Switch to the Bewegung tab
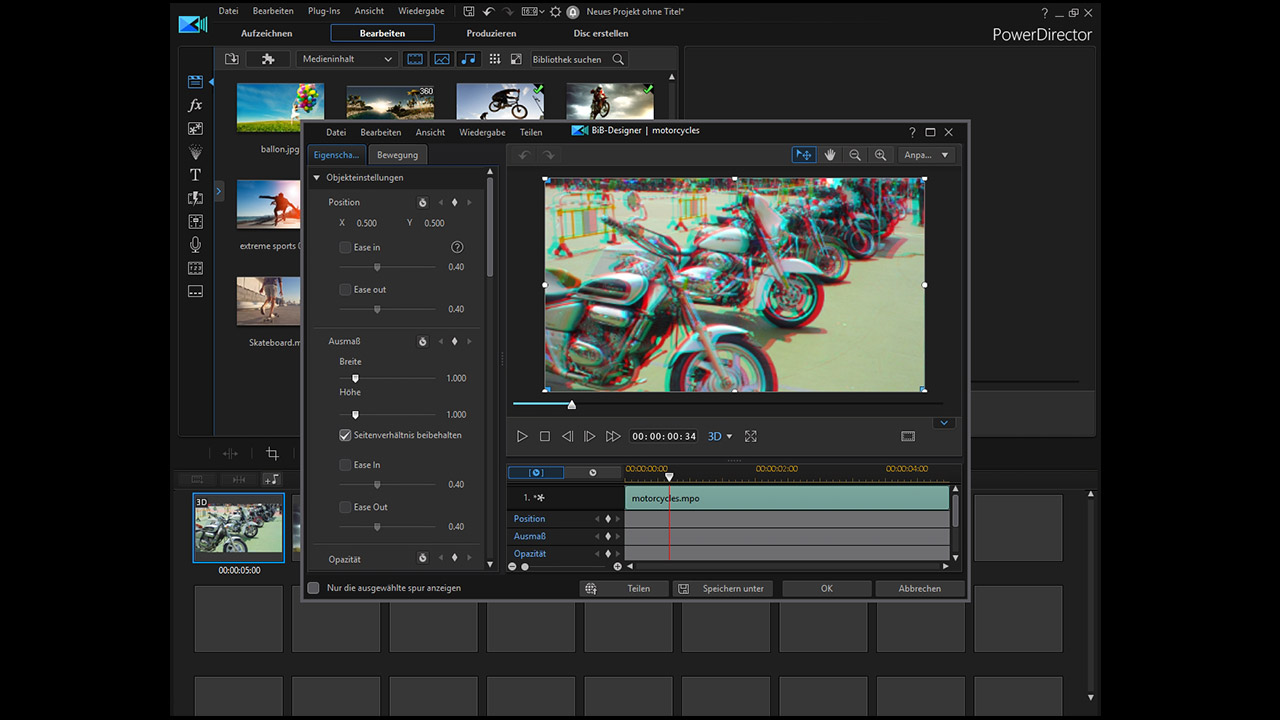The width and height of the screenshot is (1280, 720). click(x=397, y=155)
